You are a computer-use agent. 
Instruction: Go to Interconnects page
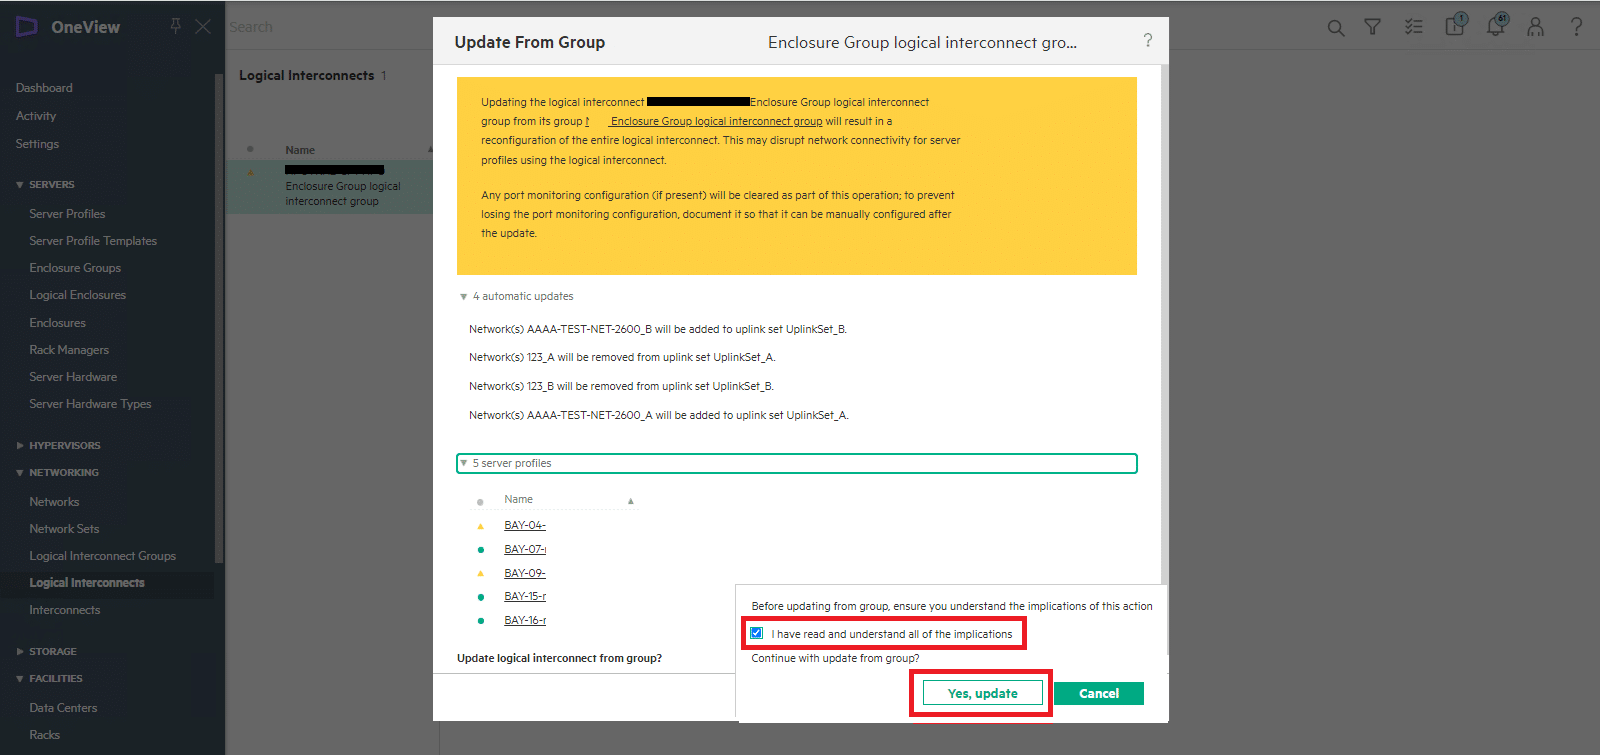click(64, 610)
